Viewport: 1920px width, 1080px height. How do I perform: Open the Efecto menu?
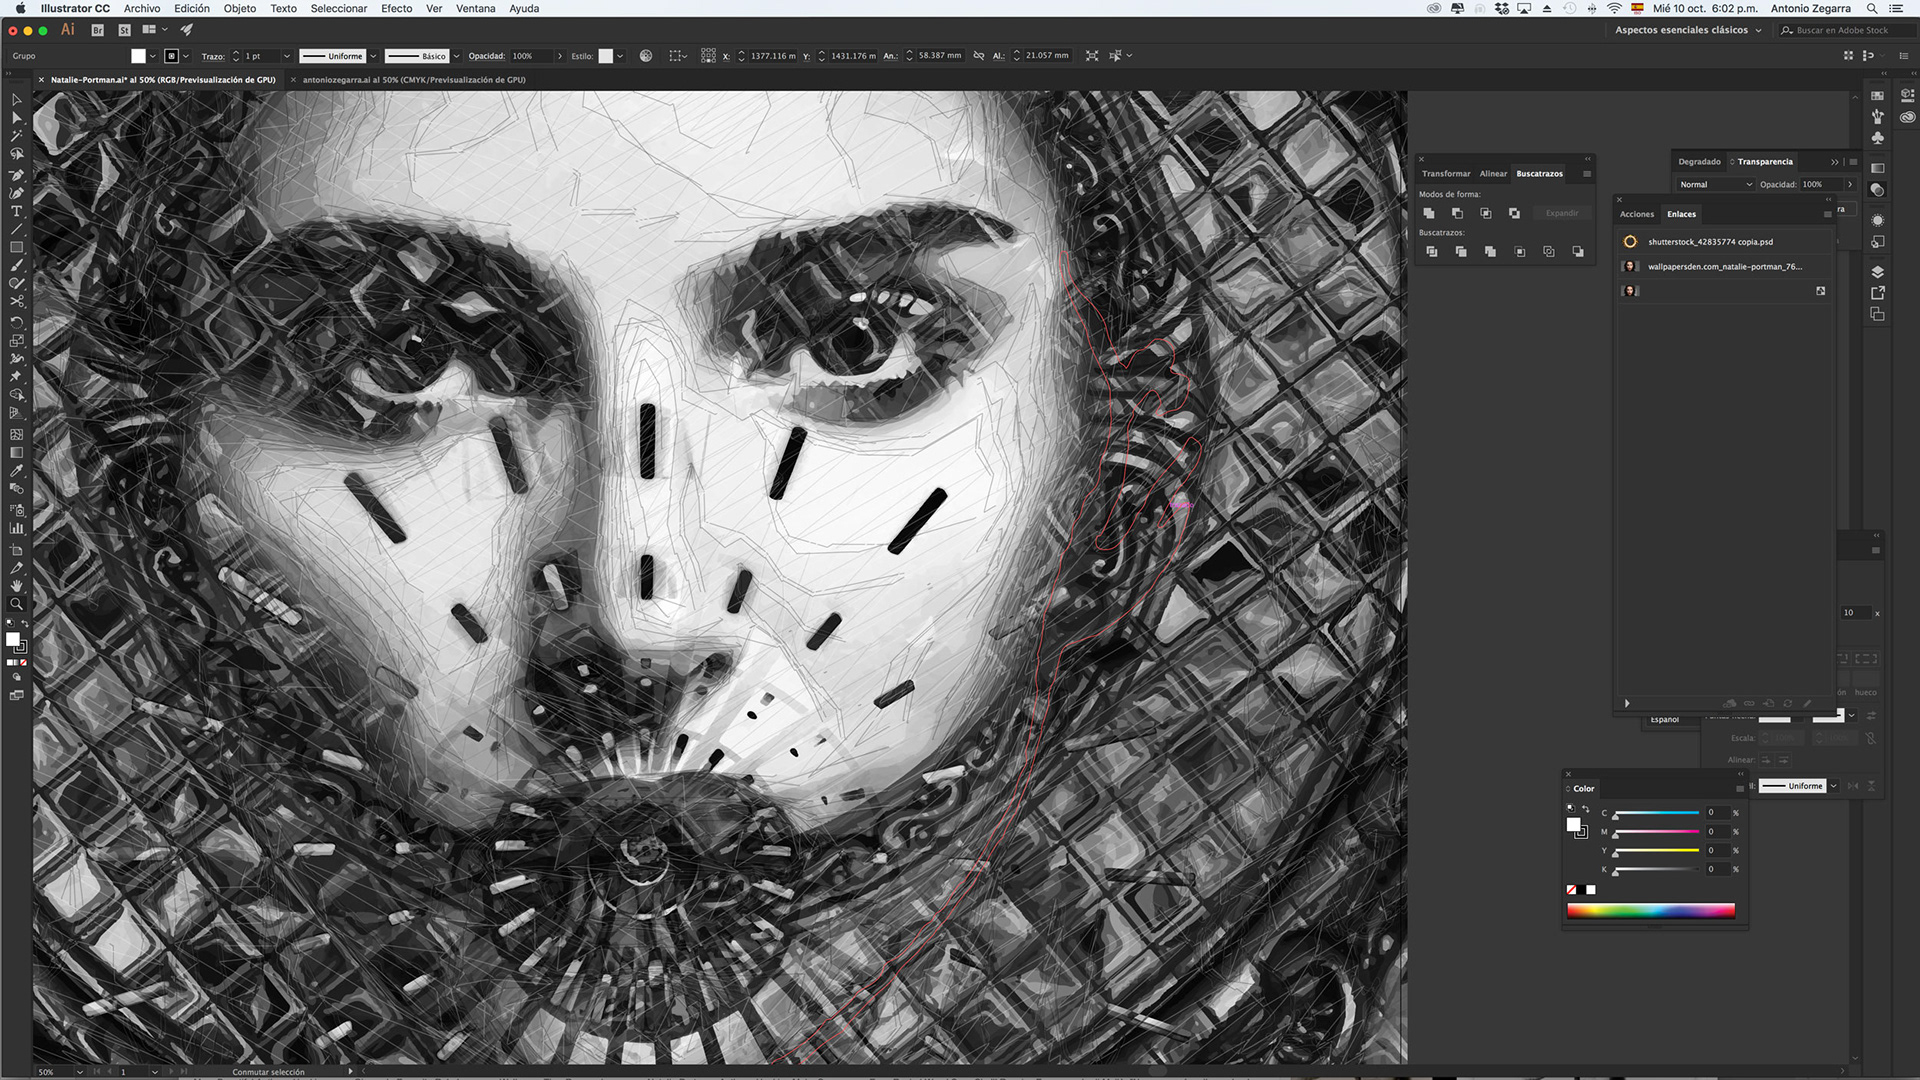(x=396, y=8)
